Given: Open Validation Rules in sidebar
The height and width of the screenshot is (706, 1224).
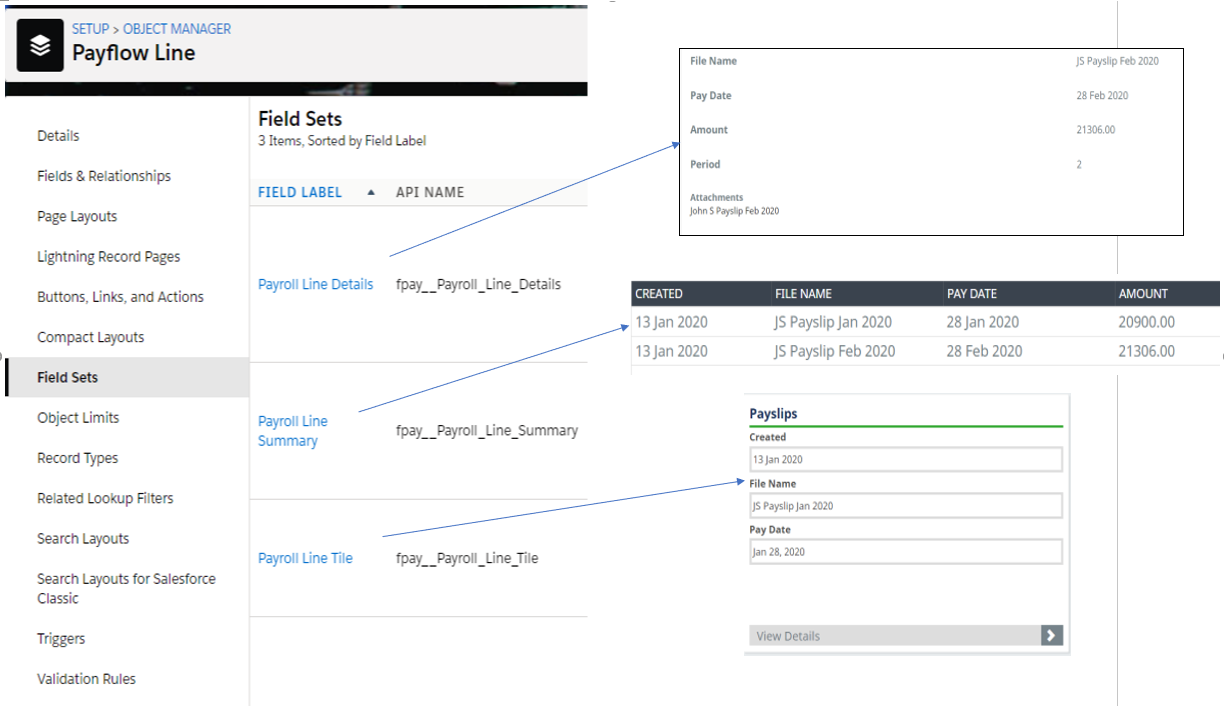Looking at the screenshot, I should (x=86, y=679).
